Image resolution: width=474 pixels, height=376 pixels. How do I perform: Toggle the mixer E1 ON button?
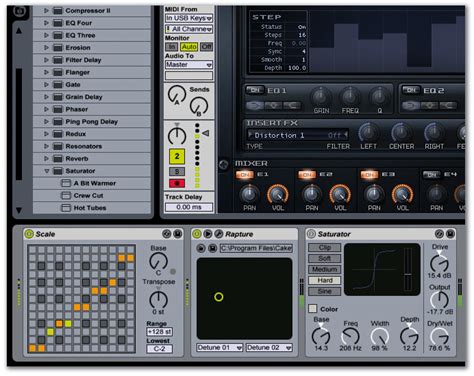(x=245, y=174)
